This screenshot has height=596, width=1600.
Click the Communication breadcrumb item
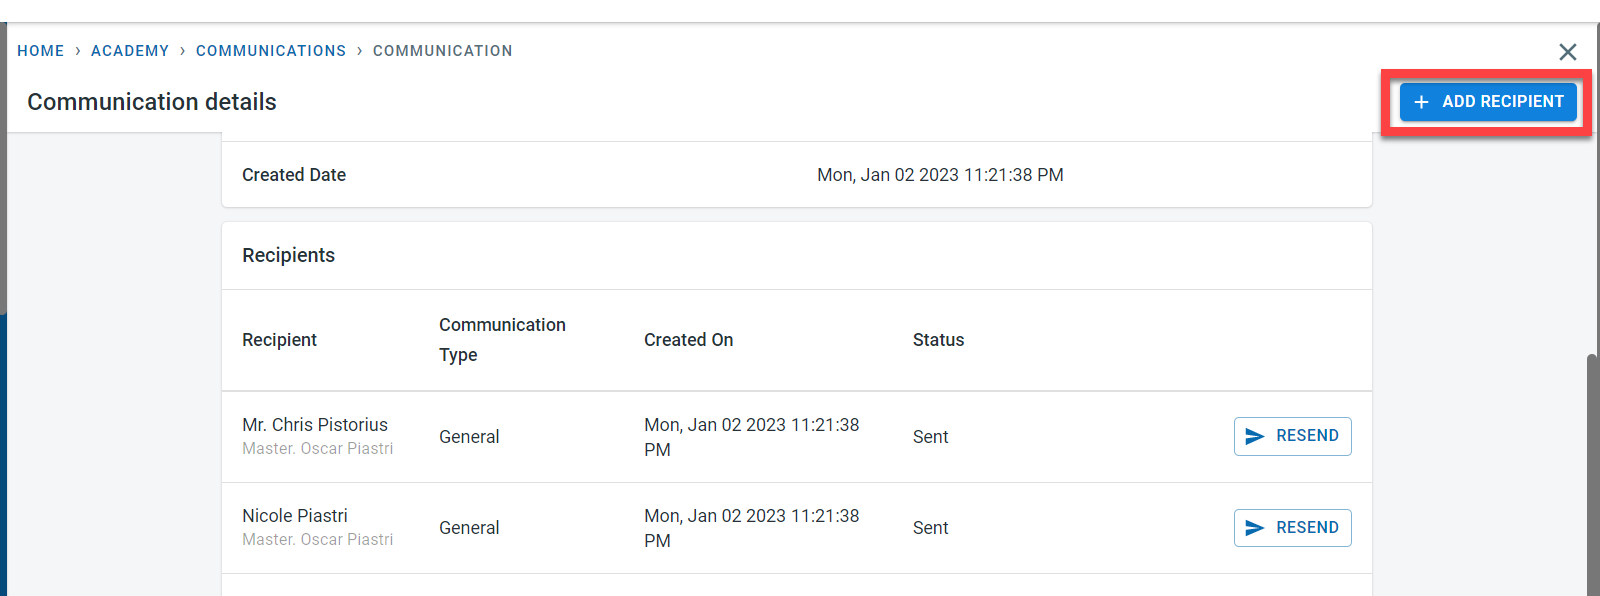click(x=442, y=51)
